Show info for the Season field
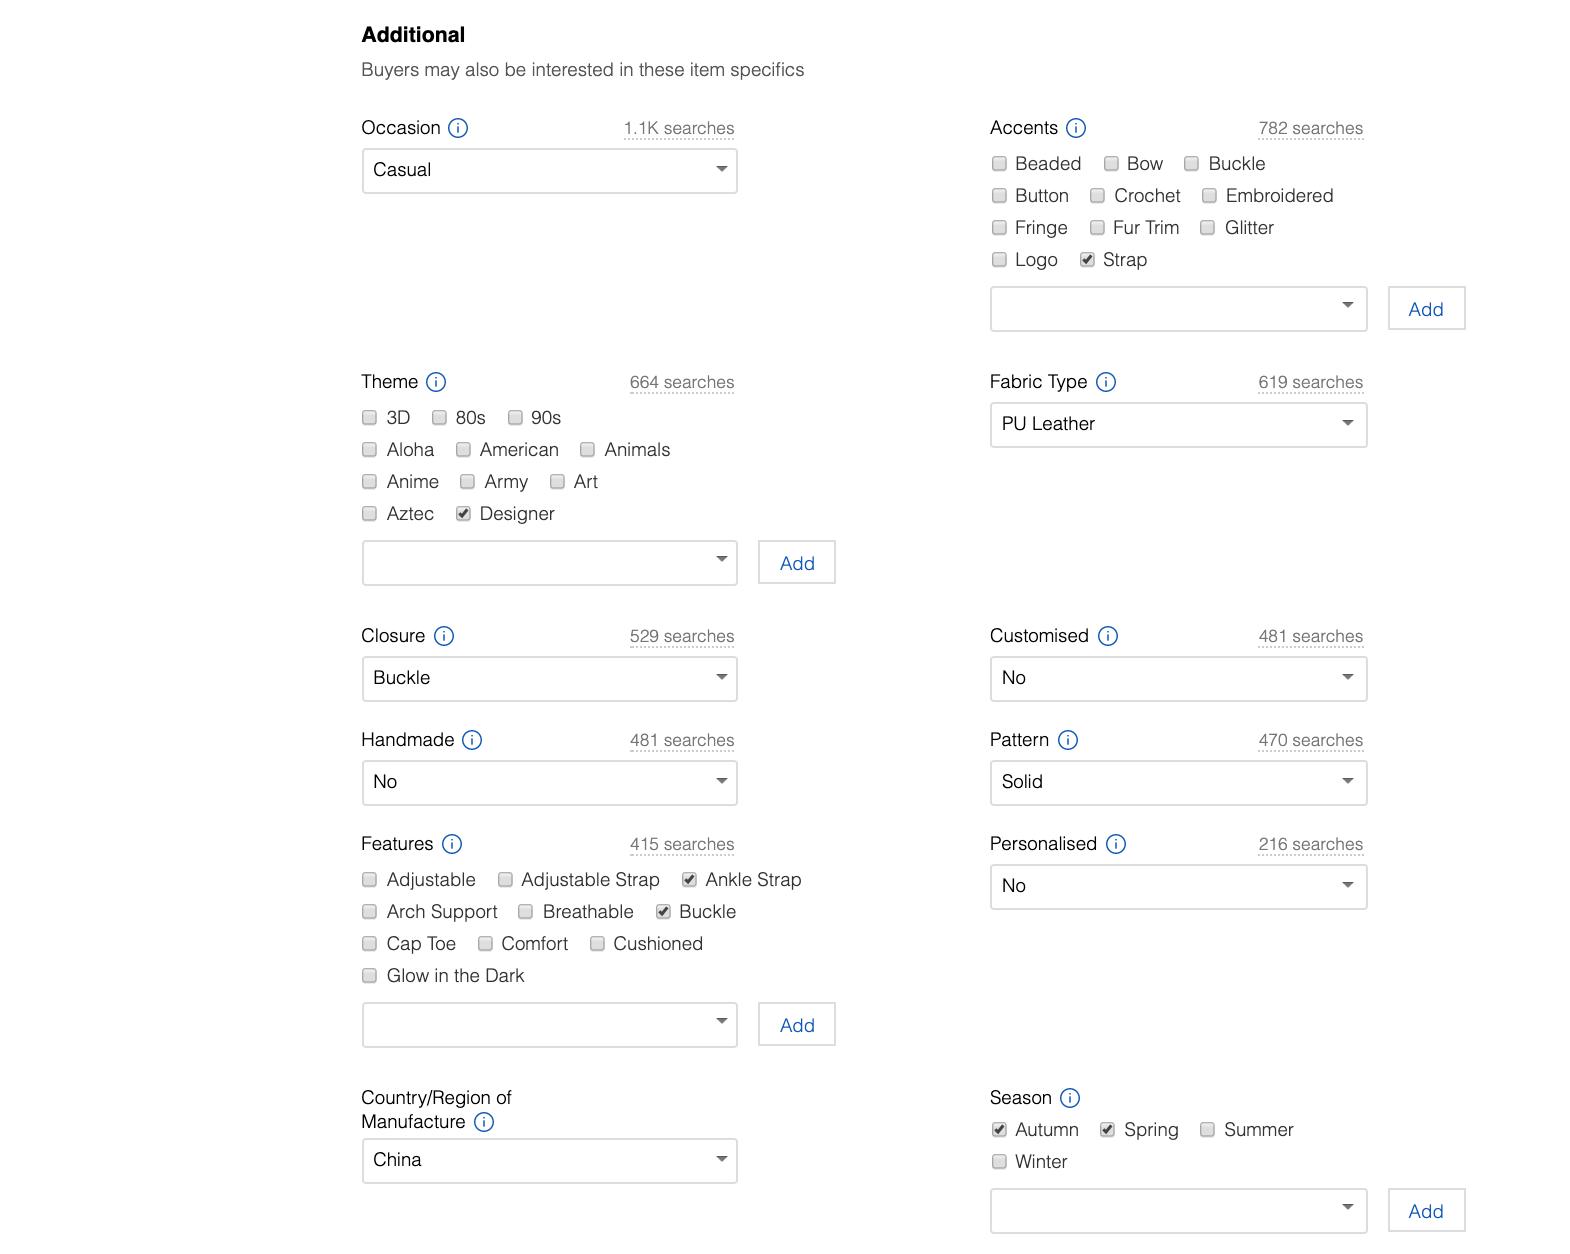The image size is (1570, 1254). 1070,1098
